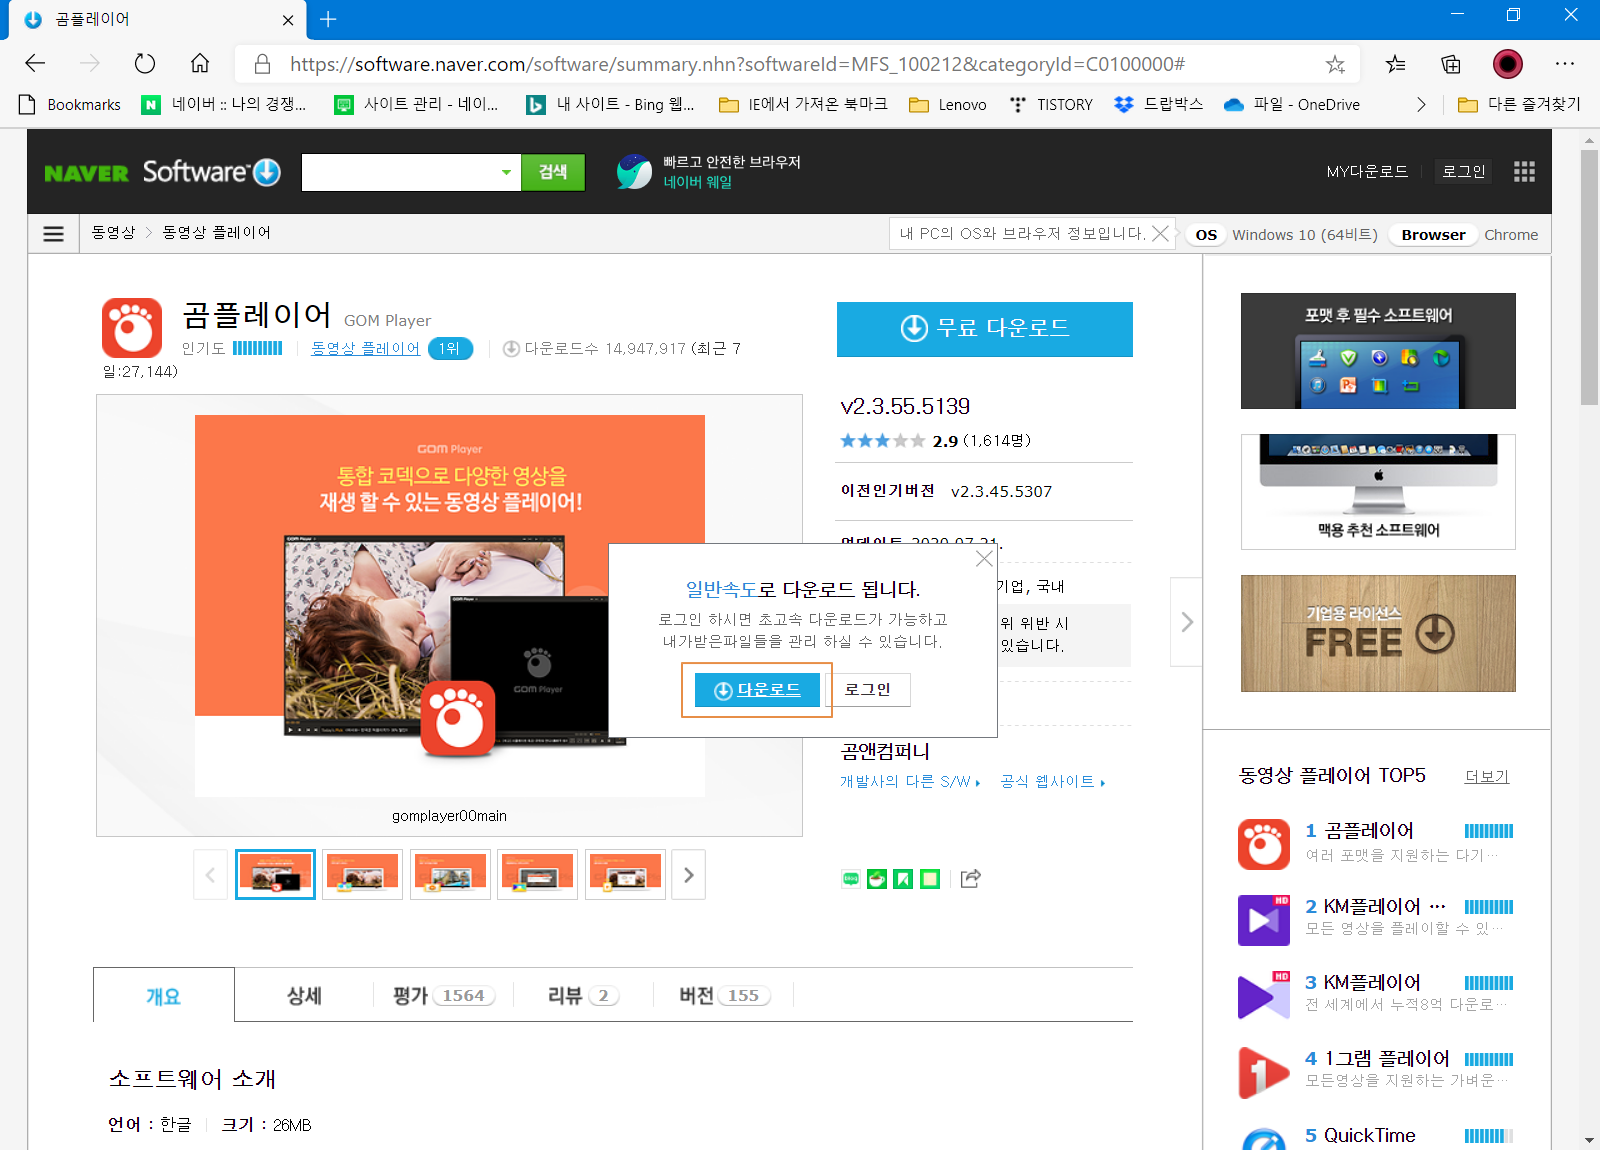Switch to the 상세 tab

point(304,996)
